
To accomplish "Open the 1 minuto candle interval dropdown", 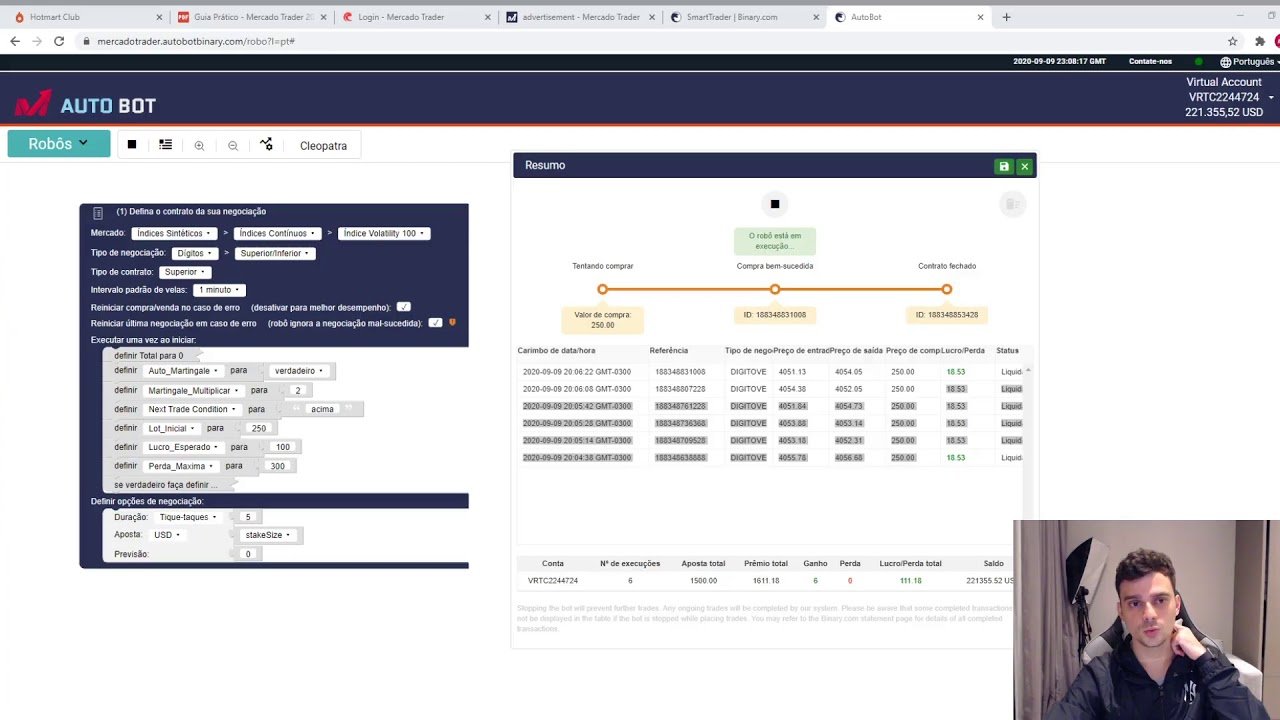I will click(x=219, y=290).
